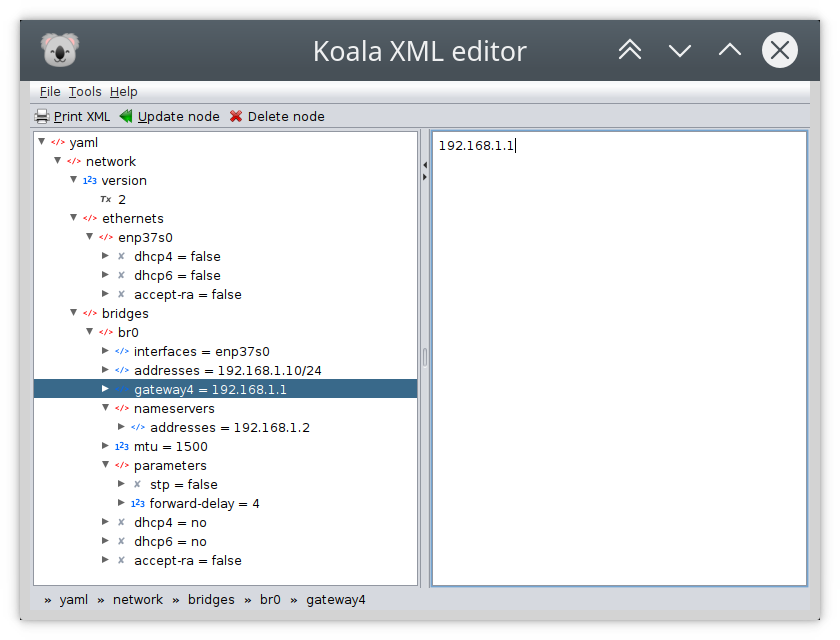Click the red tag icon beside bridges
The width and height of the screenshot is (840, 640).
pyautogui.click(x=90, y=313)
